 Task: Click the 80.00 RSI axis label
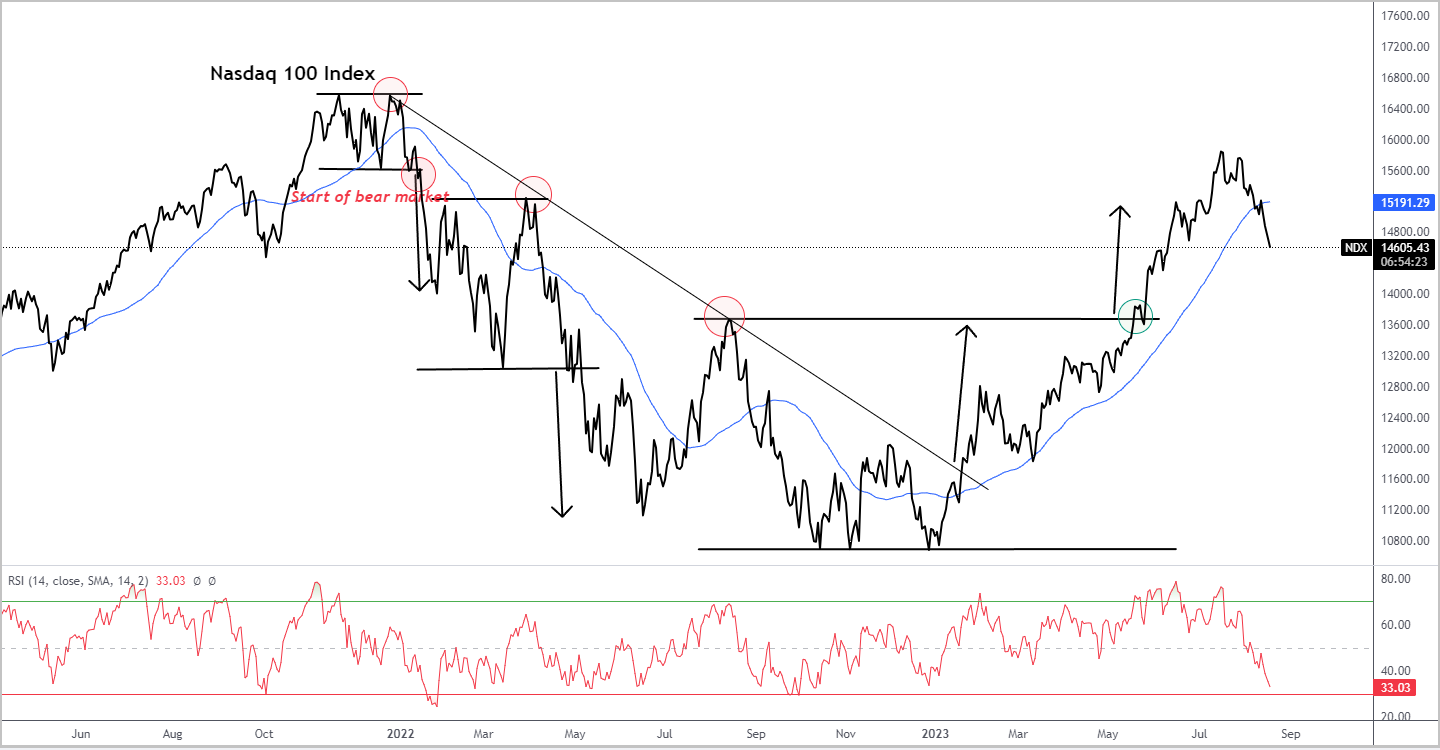[x=1394, y=579]
